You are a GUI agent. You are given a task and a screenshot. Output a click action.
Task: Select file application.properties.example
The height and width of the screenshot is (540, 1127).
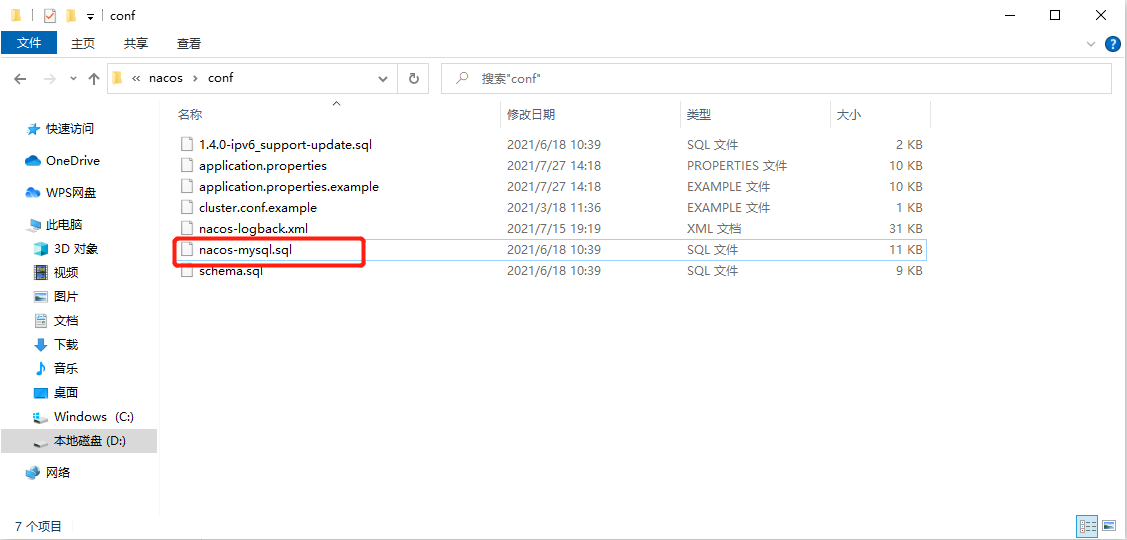point(289,187)
